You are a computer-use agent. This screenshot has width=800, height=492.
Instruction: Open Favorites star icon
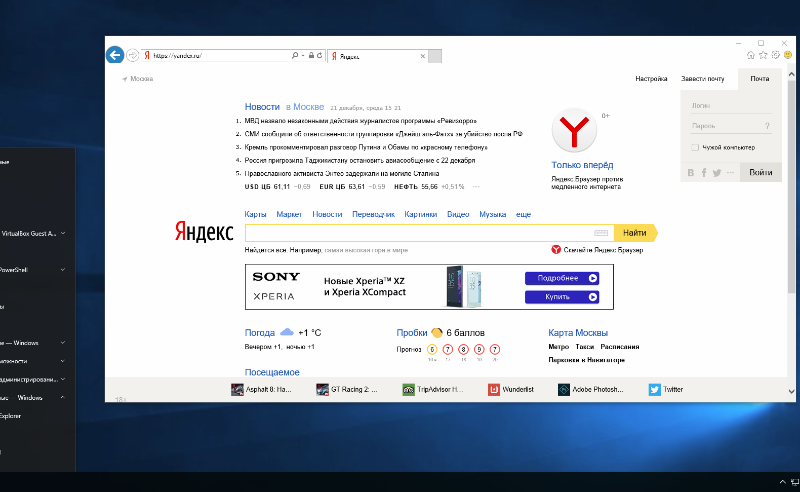[763, 55]
